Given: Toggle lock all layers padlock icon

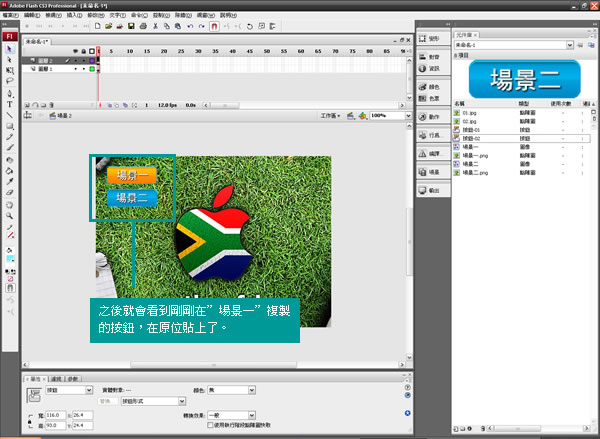Looking at the screenshot, I should tap(83, 51).
